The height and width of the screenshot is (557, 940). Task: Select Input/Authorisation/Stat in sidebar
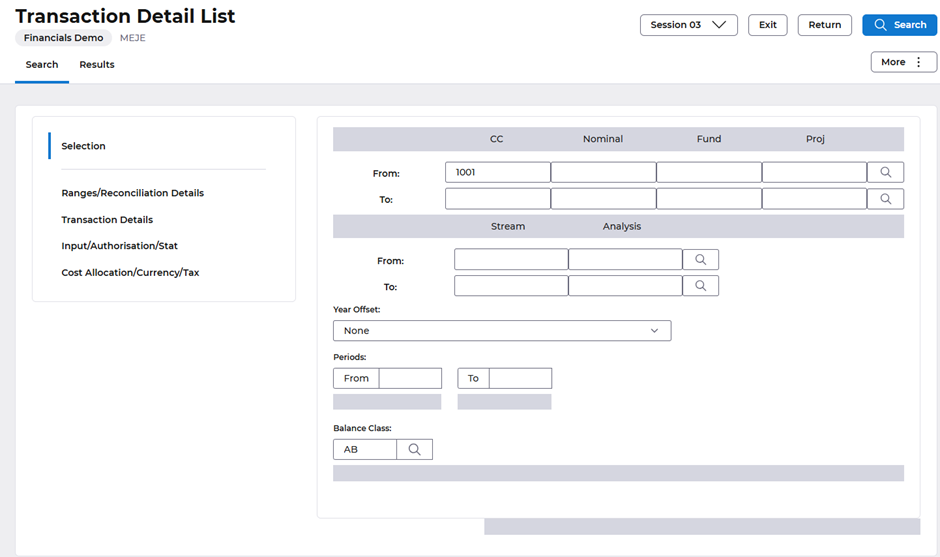(119, 246)
